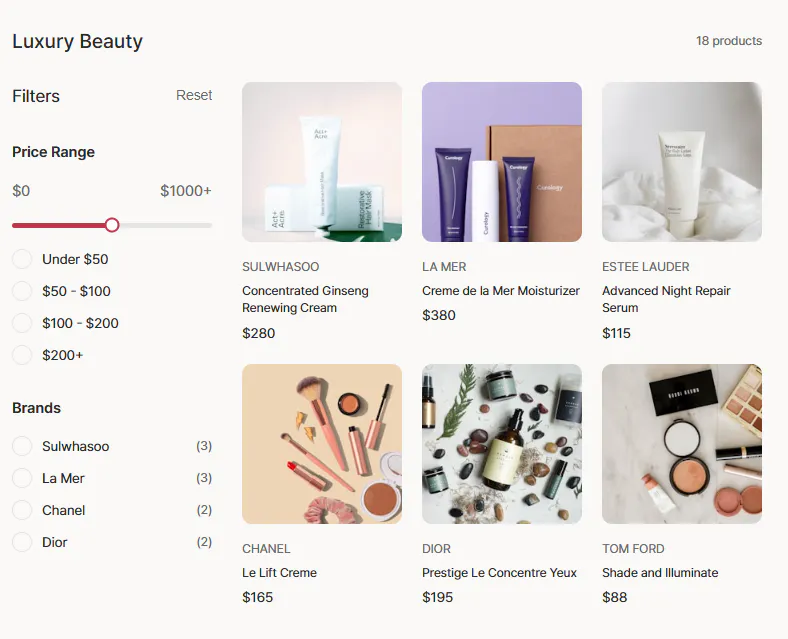Open the Creme de la Mer Moisturizer link
This screenshot has width=788, height=639.
(501, 291)
